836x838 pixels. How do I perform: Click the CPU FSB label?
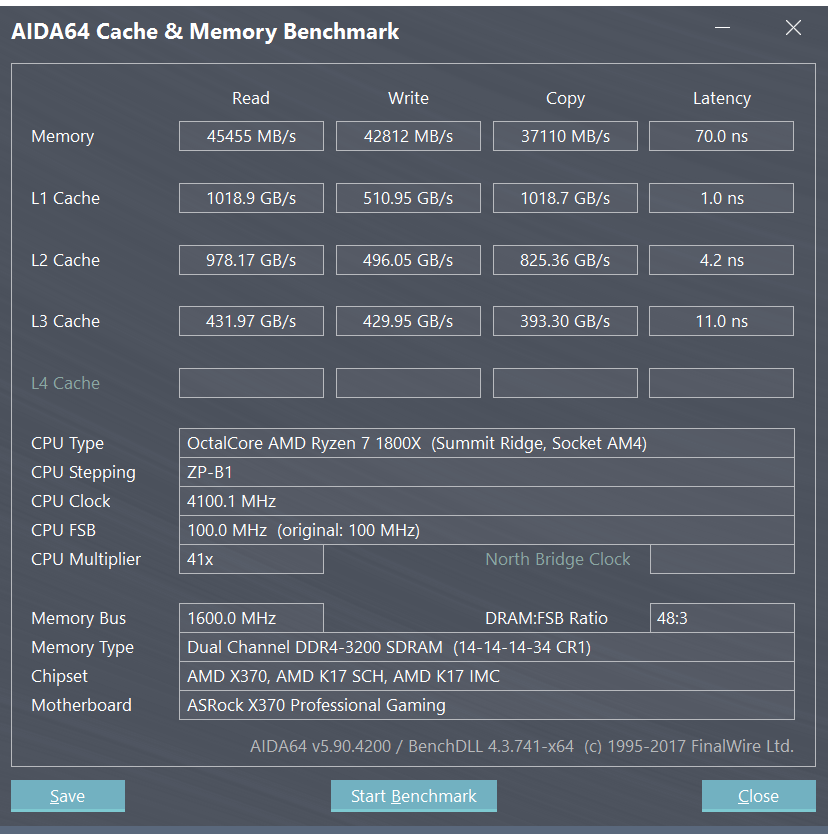(63, 530)
